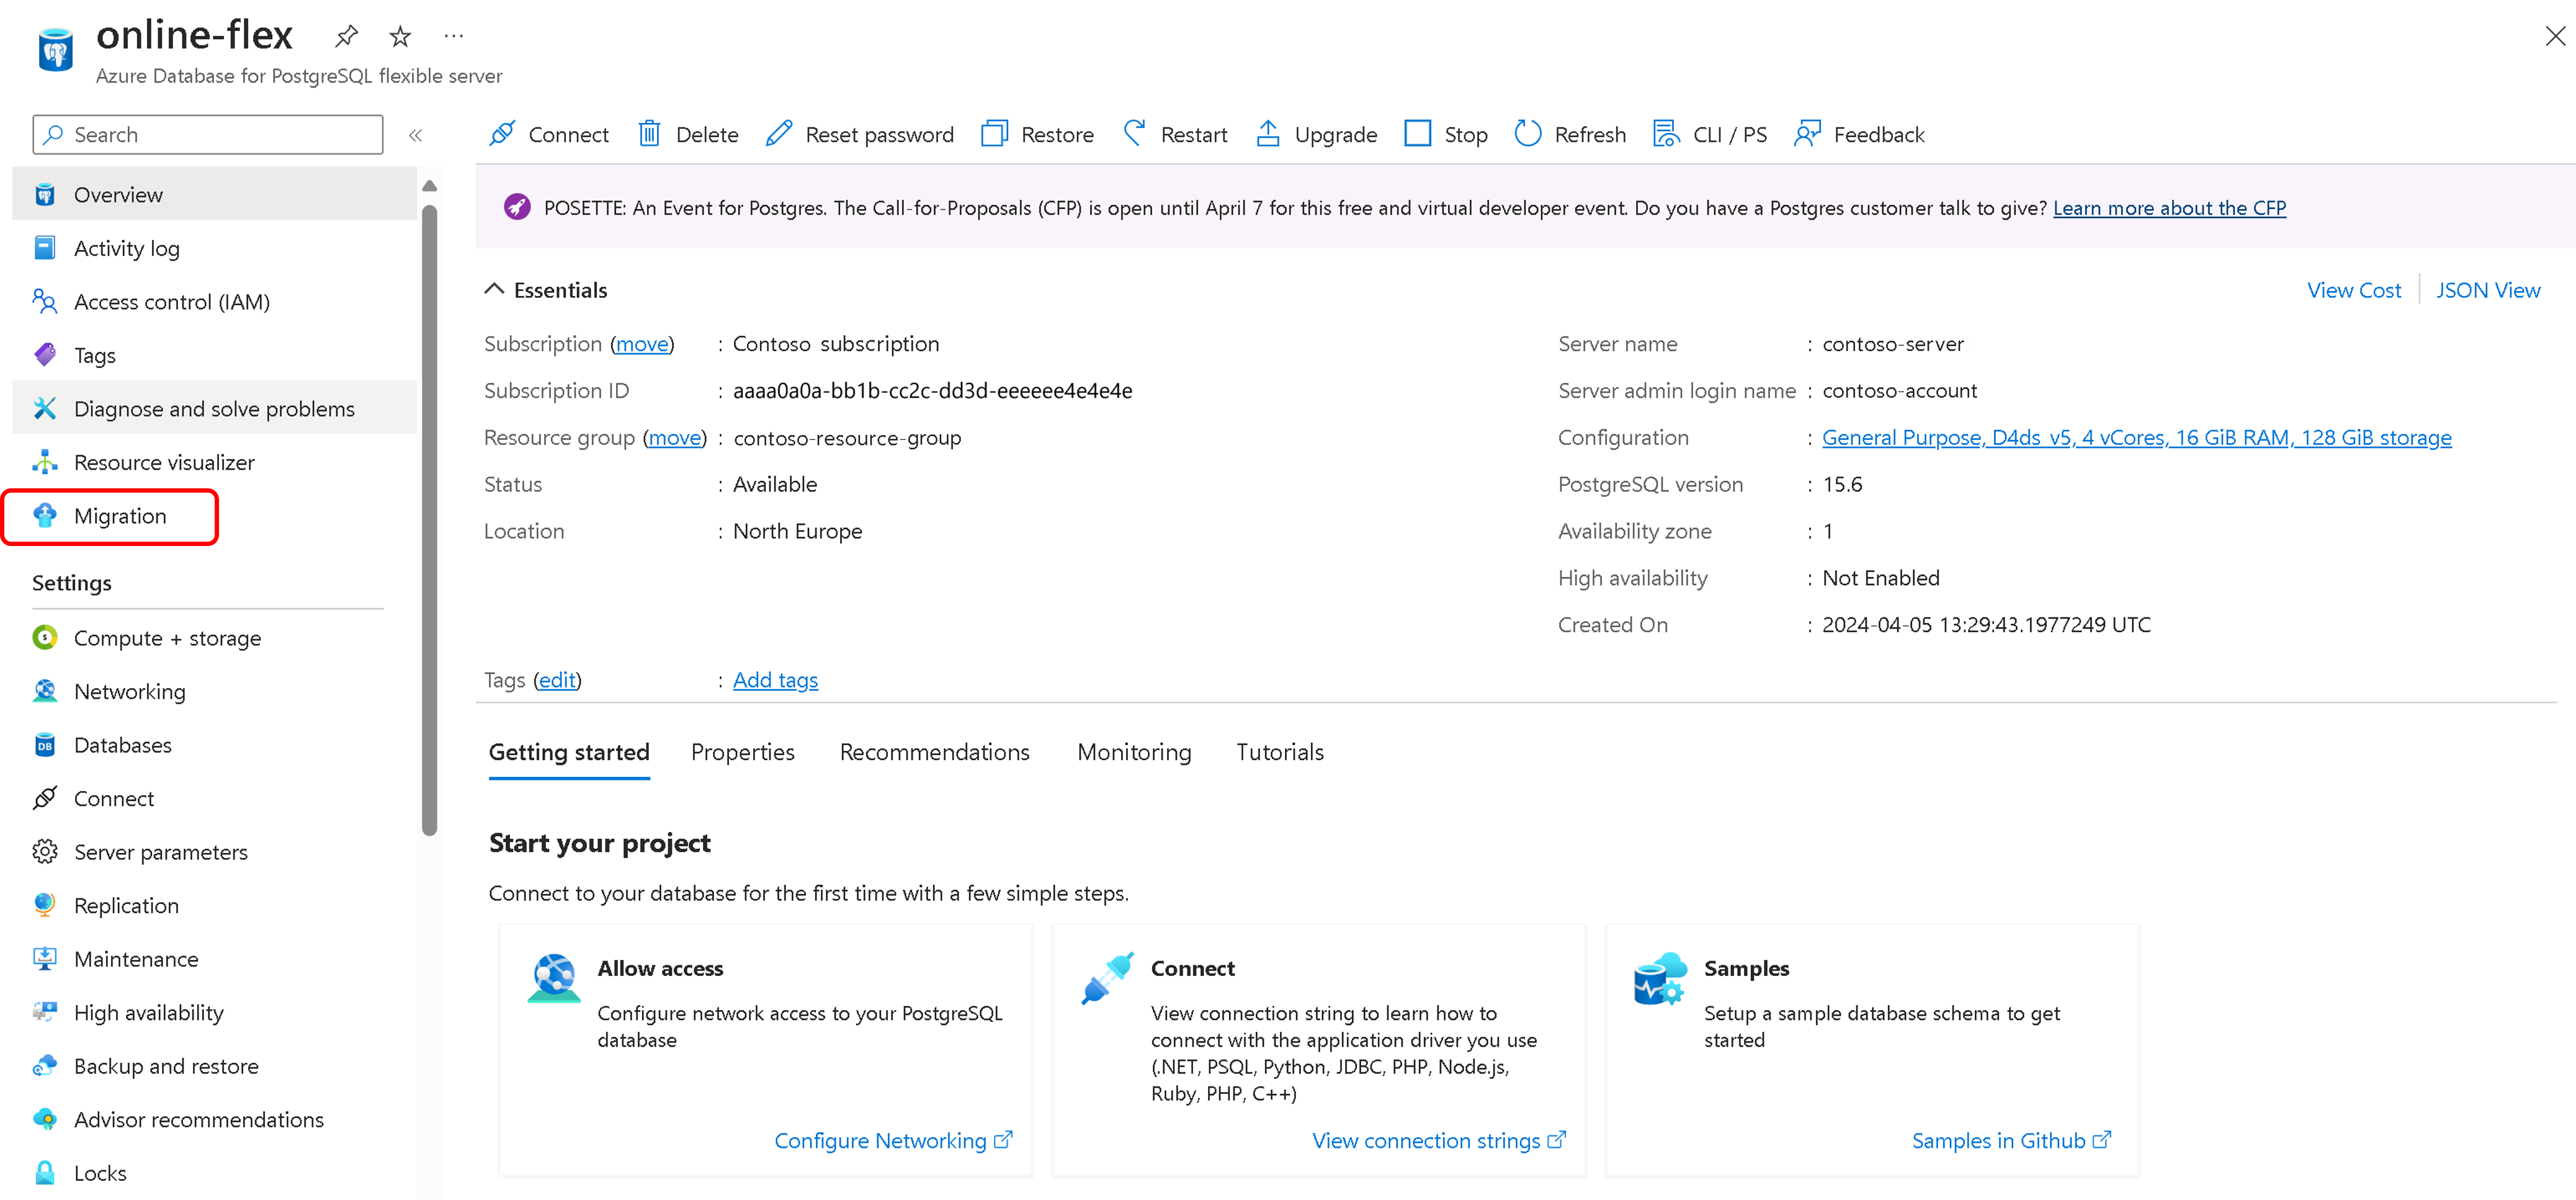Open Access control (IAM)
Image resolution: width=2576 pixels, height=1200 pixels.
click(x=215, y=301)
